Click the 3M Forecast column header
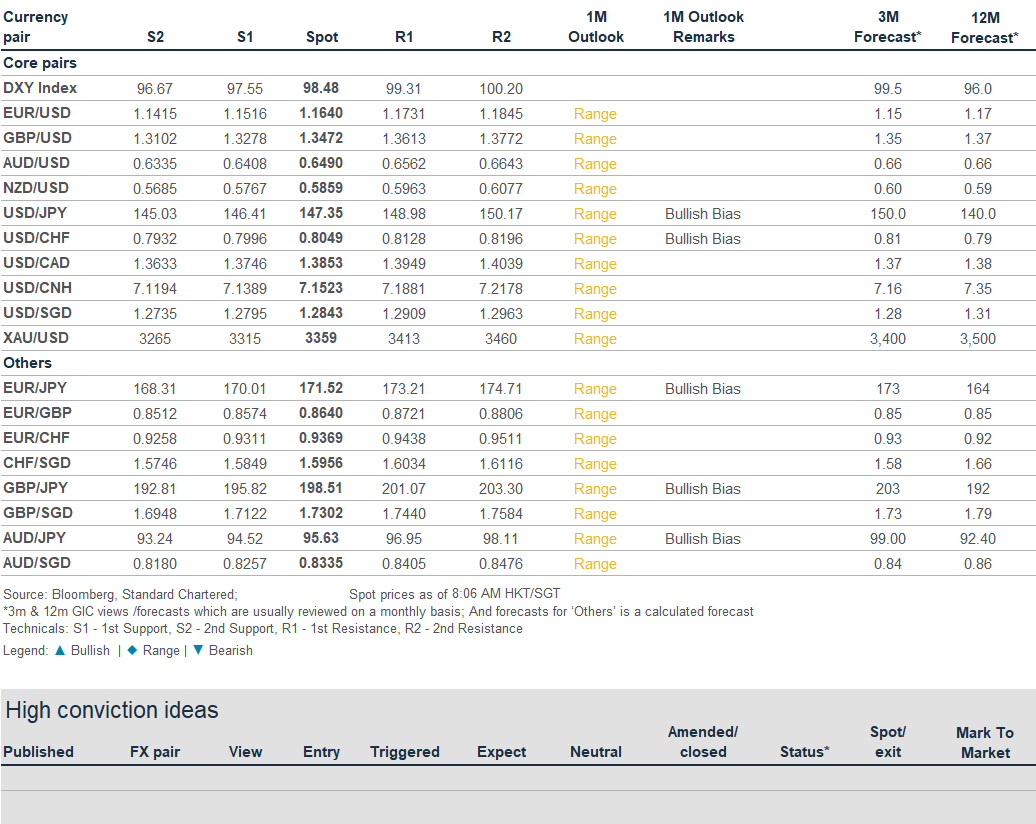Image resolution: width=1036 pixels, height=824 pixels. pos(887,27)
